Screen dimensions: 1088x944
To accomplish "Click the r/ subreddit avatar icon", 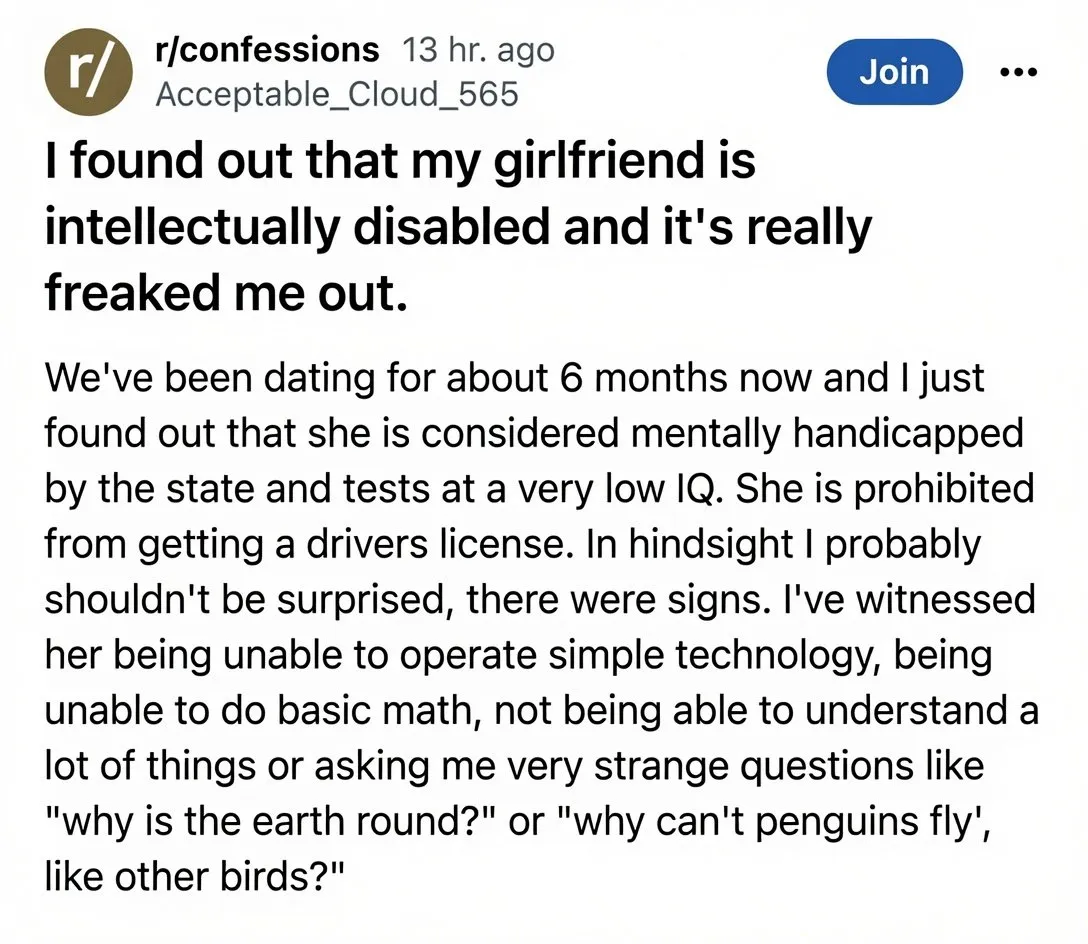I will [x=88, y=71].
